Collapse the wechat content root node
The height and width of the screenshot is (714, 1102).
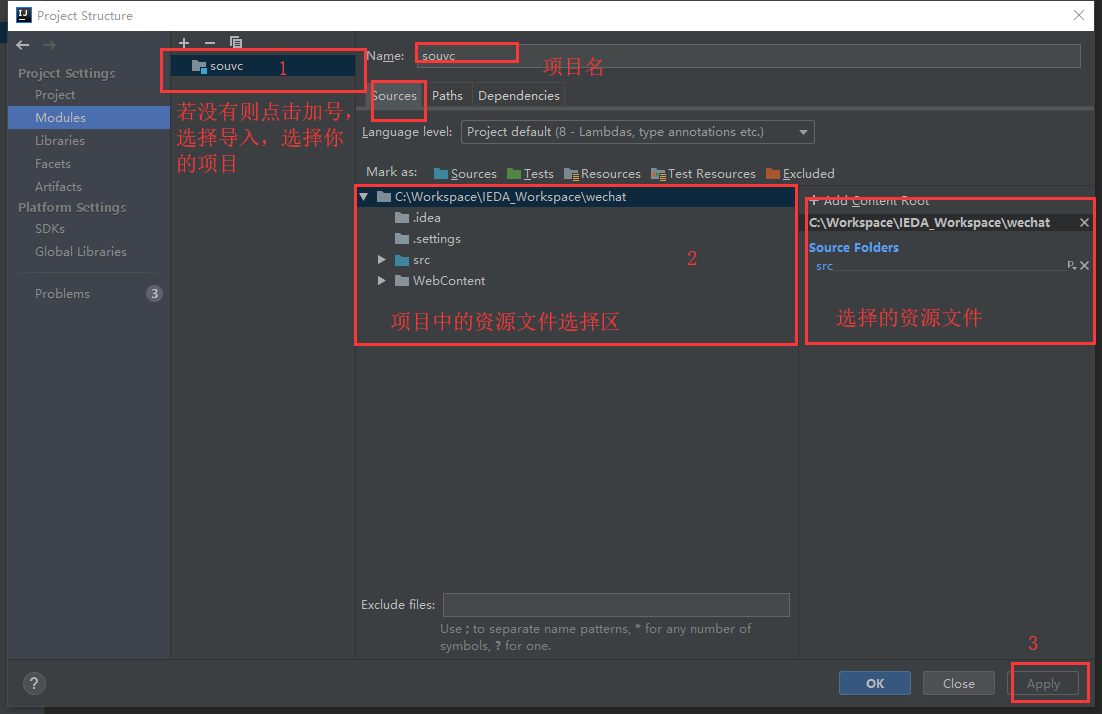[x=364, y=197]
